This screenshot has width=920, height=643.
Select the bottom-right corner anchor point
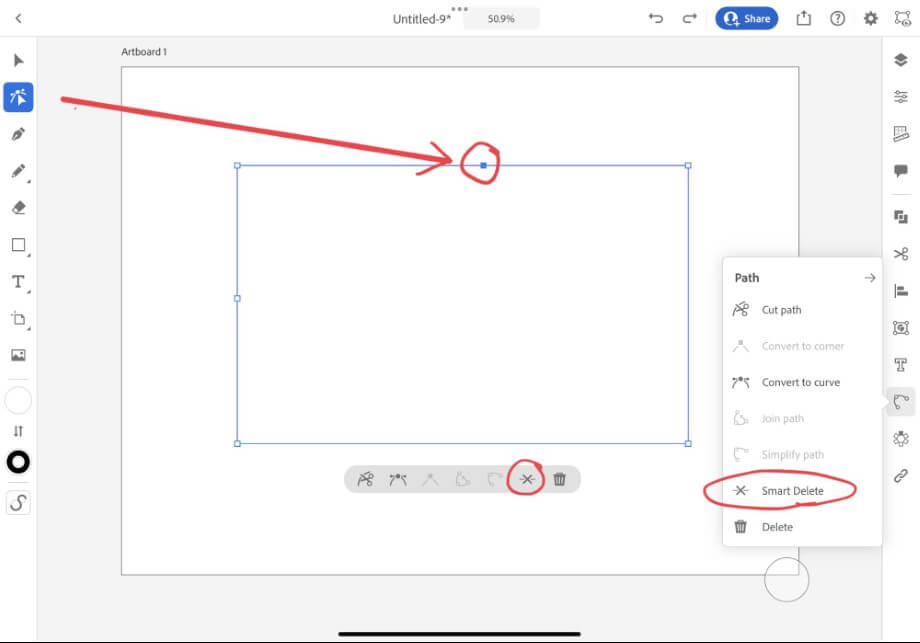(x=688, y=444)
